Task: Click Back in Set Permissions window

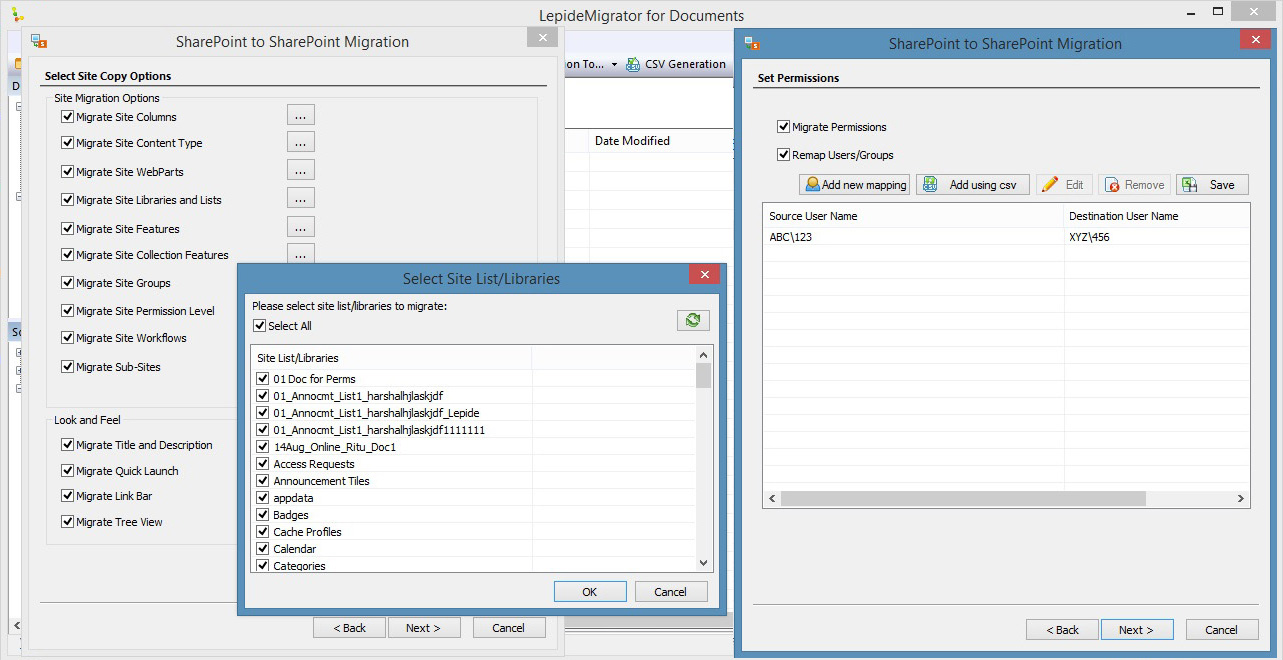Action: click(x=1063, y=630)
